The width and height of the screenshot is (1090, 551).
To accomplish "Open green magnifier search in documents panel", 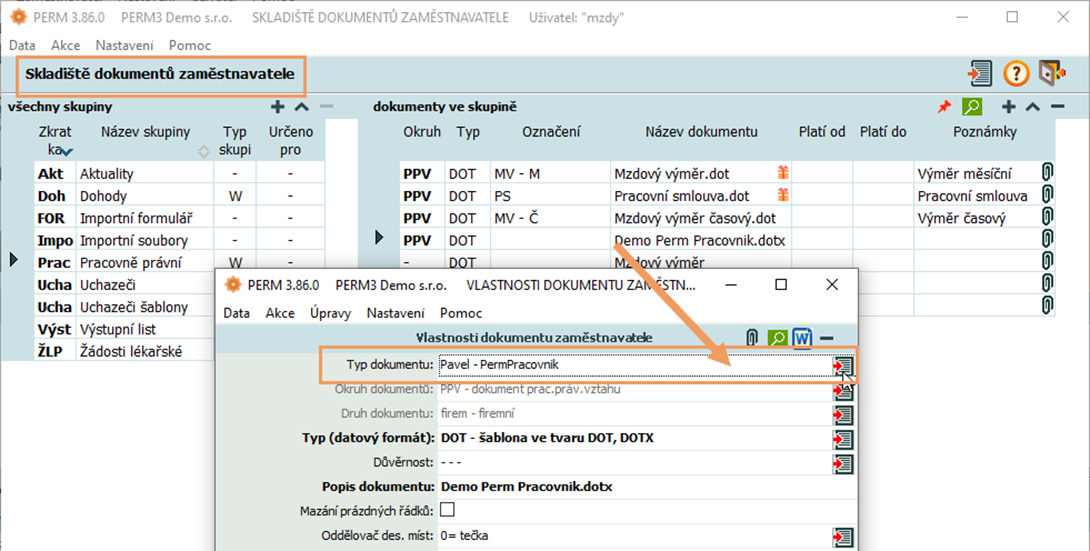I will pyautogui.click(x=972, y=106).
